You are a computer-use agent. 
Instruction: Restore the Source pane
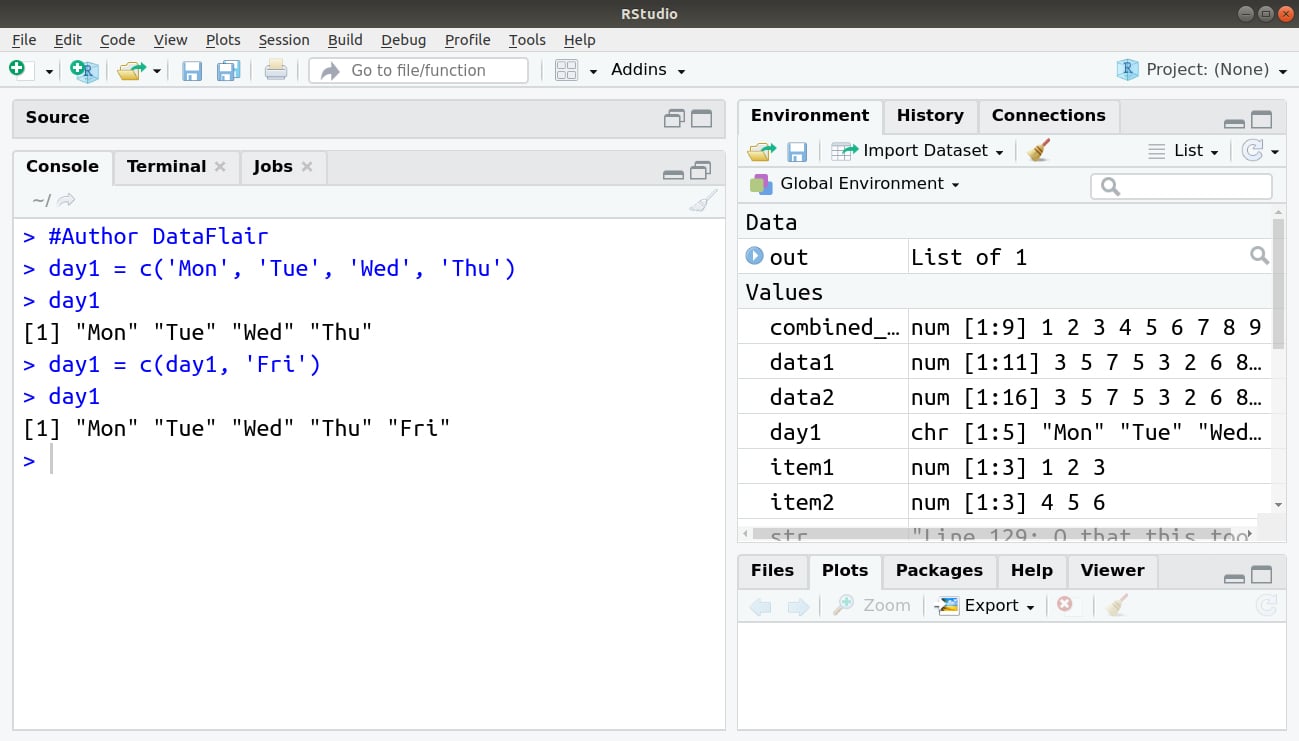(674, 119)
